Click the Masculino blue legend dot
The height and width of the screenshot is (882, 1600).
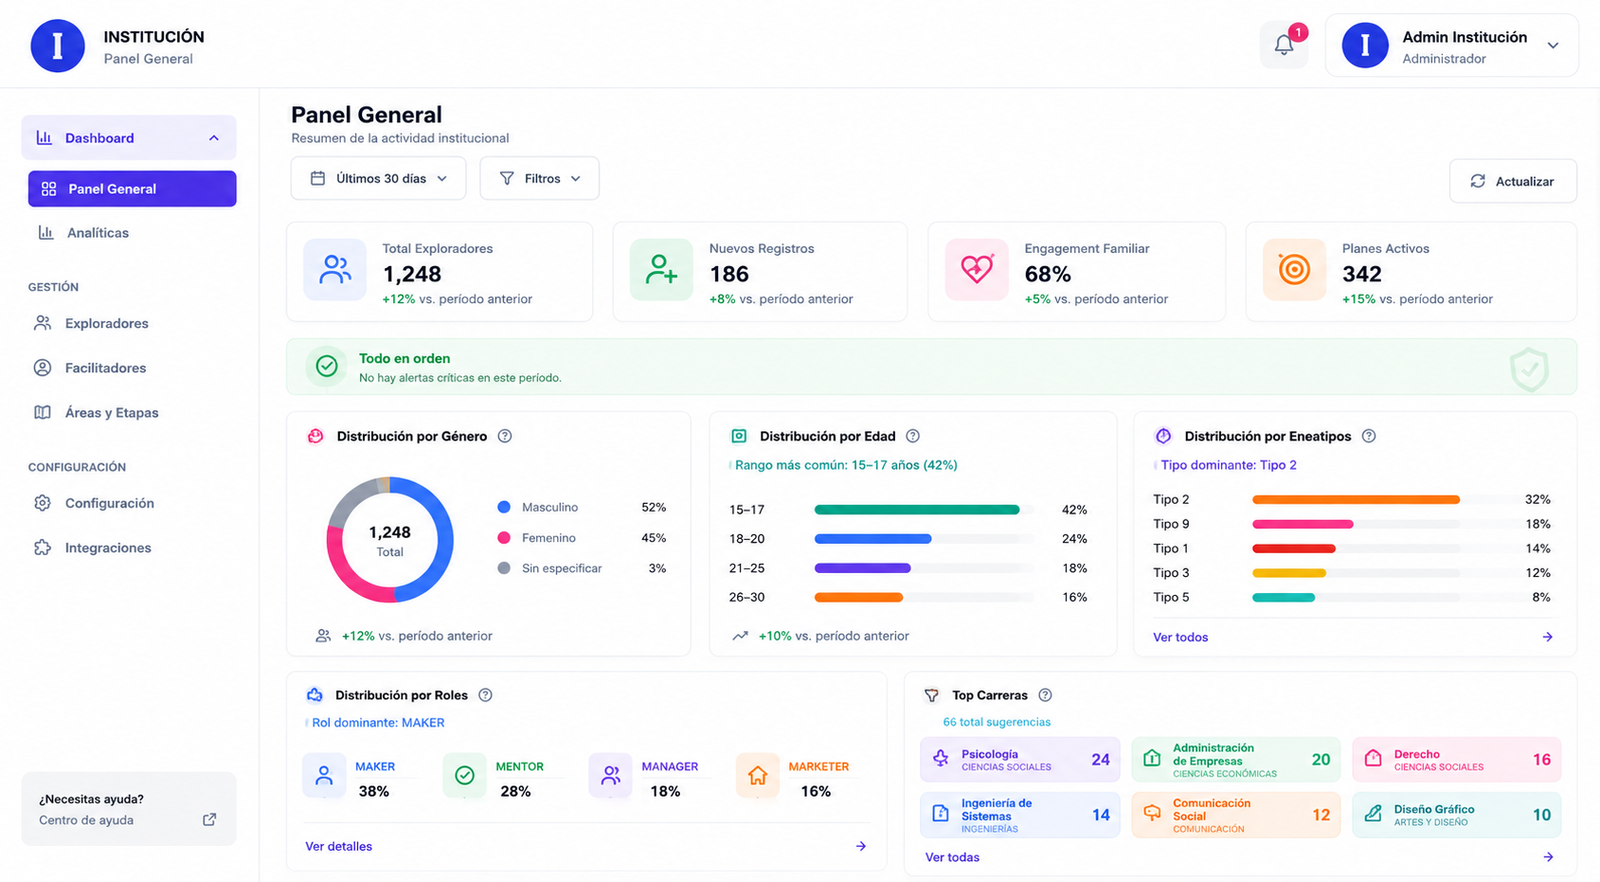[x=504, y=507]
